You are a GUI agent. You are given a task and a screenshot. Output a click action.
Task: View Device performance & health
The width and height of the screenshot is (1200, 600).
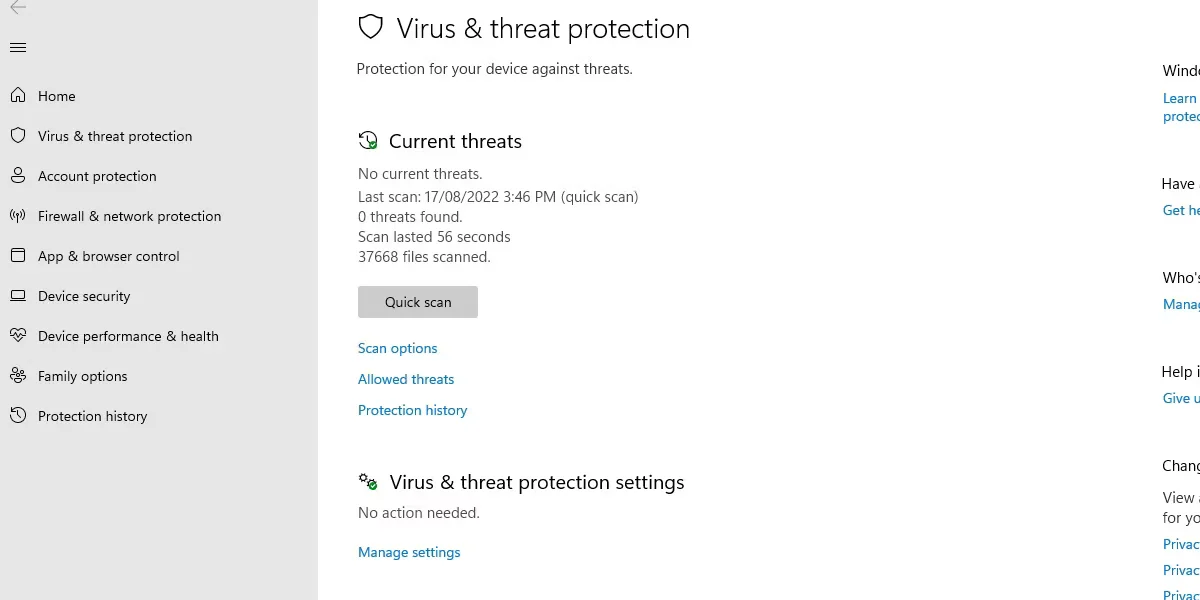pyautogui.click(x=128, y=336)
